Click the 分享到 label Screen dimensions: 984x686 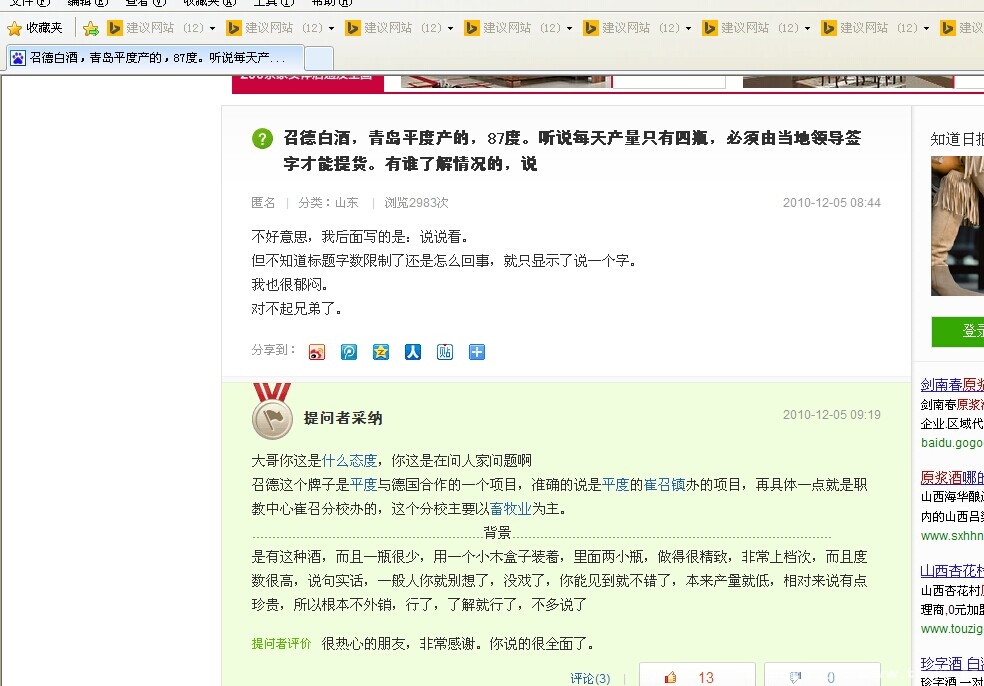point(274,350)
